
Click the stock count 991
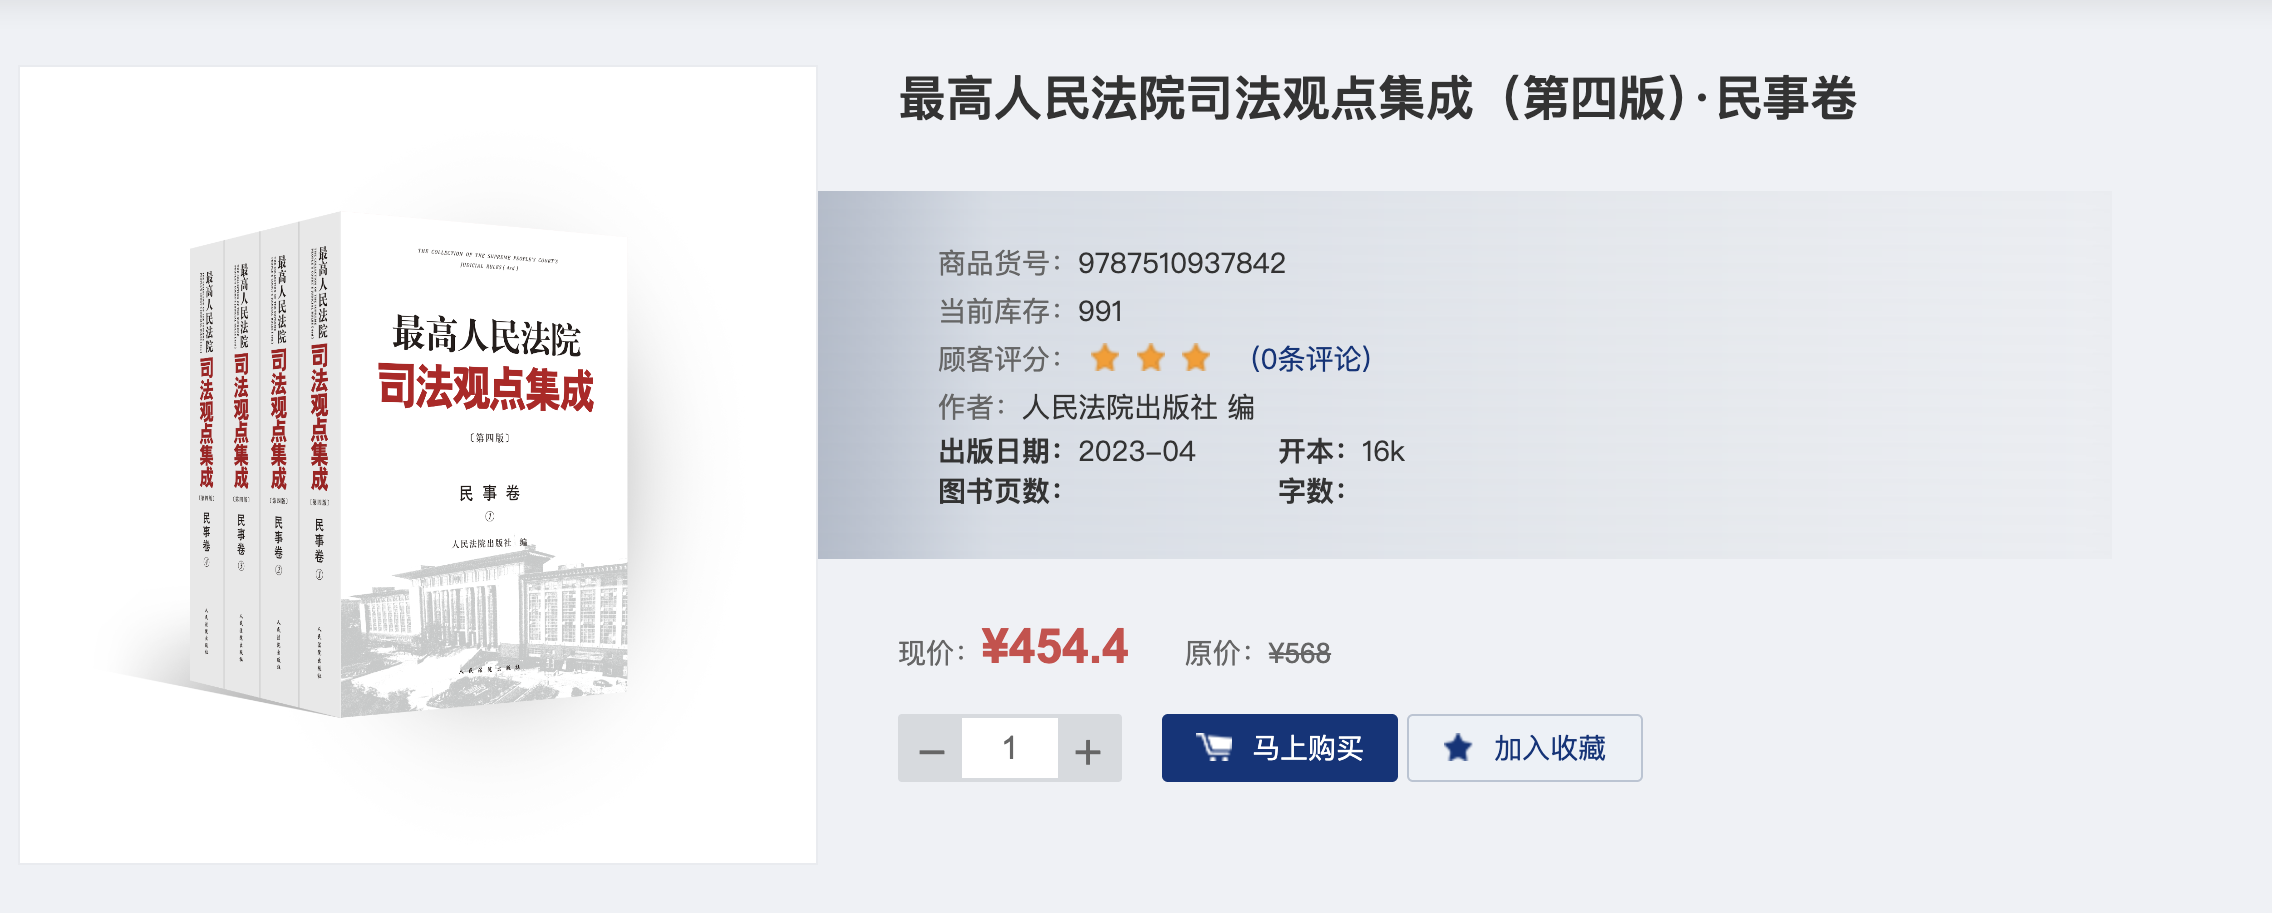point(1100,311)
